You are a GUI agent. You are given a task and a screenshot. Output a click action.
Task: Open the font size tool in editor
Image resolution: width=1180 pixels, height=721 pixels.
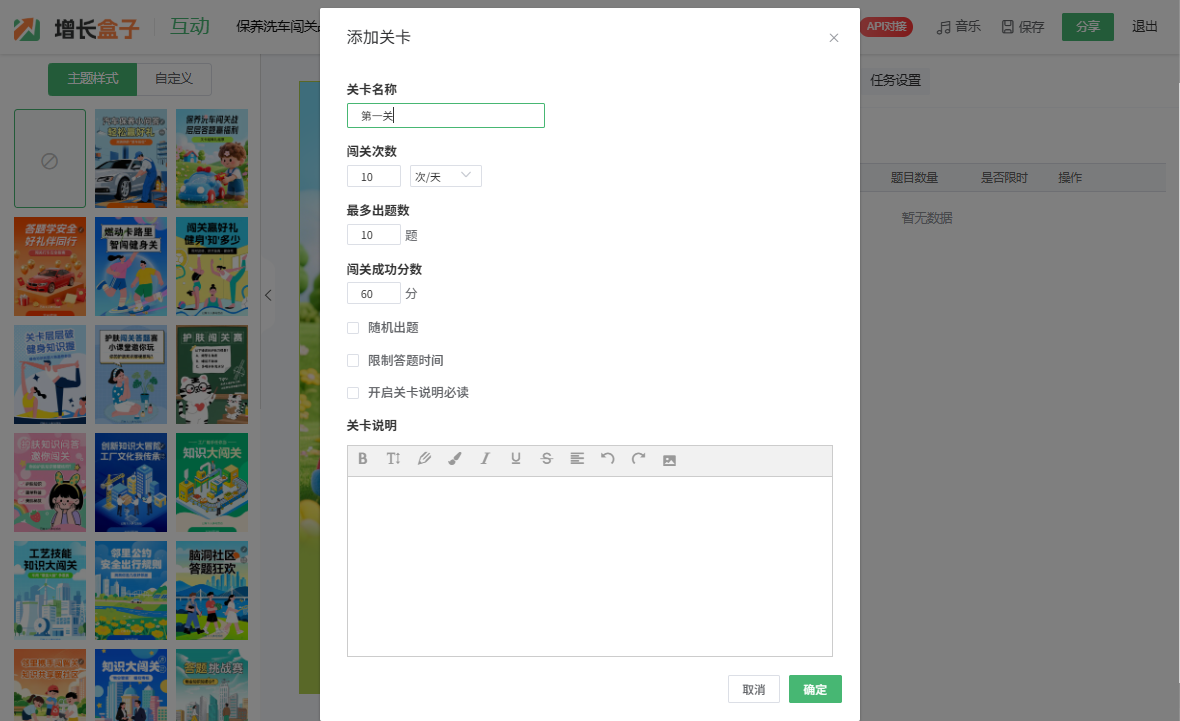coord(393,459)
